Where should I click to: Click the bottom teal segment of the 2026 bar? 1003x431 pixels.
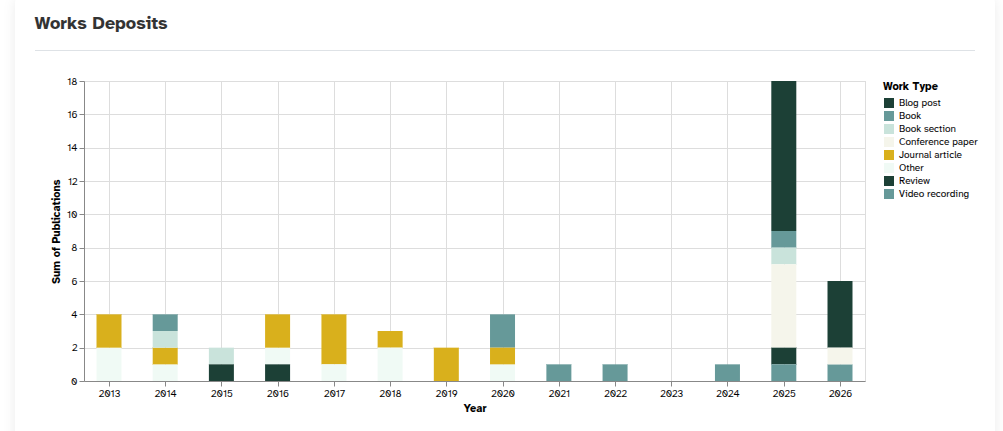pos(840,373)
